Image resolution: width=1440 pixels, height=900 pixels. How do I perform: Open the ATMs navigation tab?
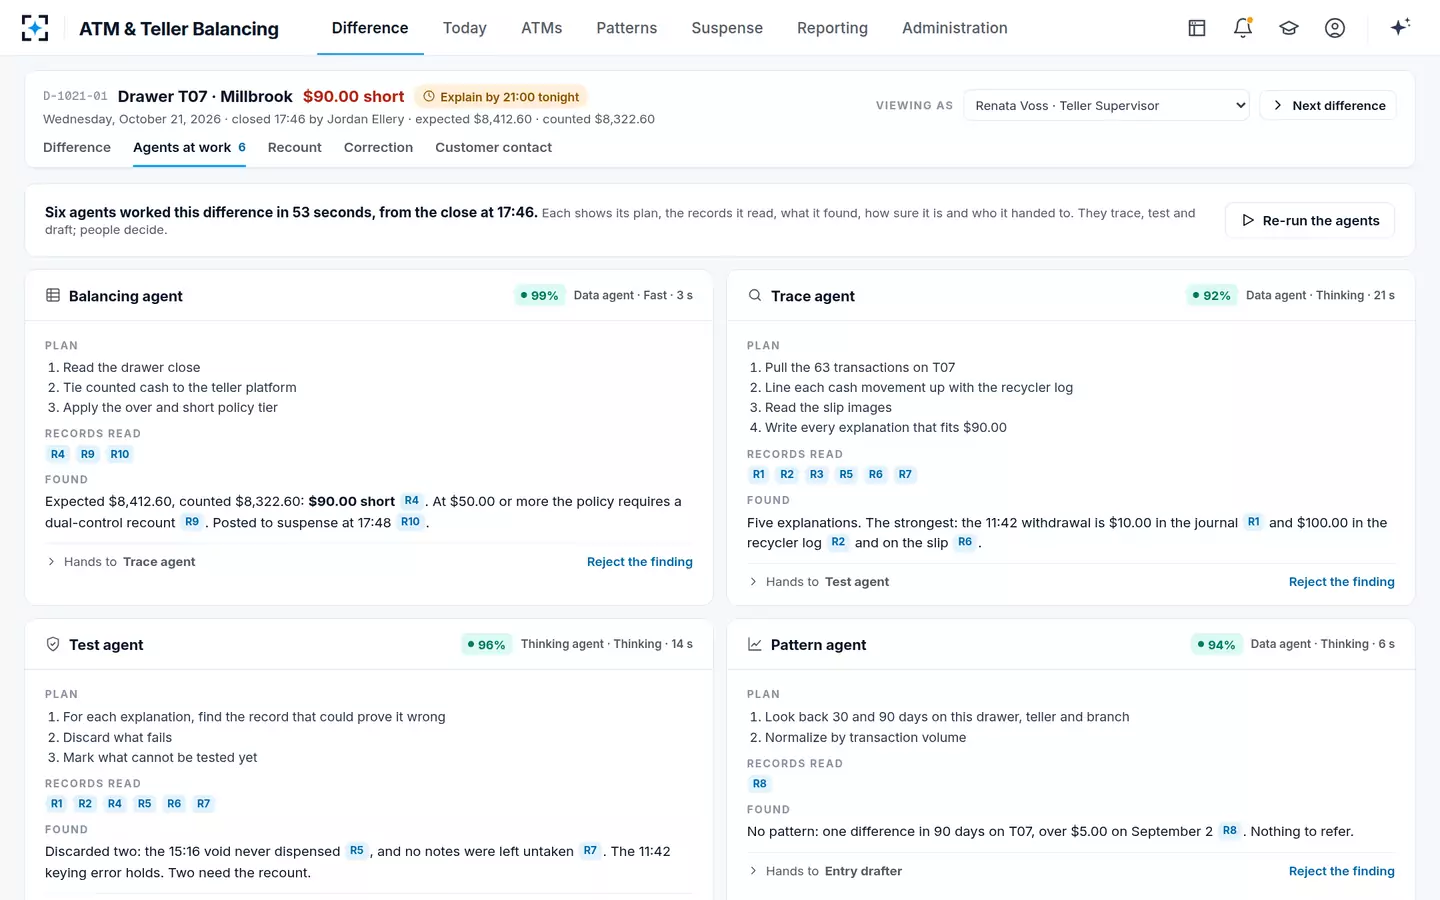tap(542, 28)
